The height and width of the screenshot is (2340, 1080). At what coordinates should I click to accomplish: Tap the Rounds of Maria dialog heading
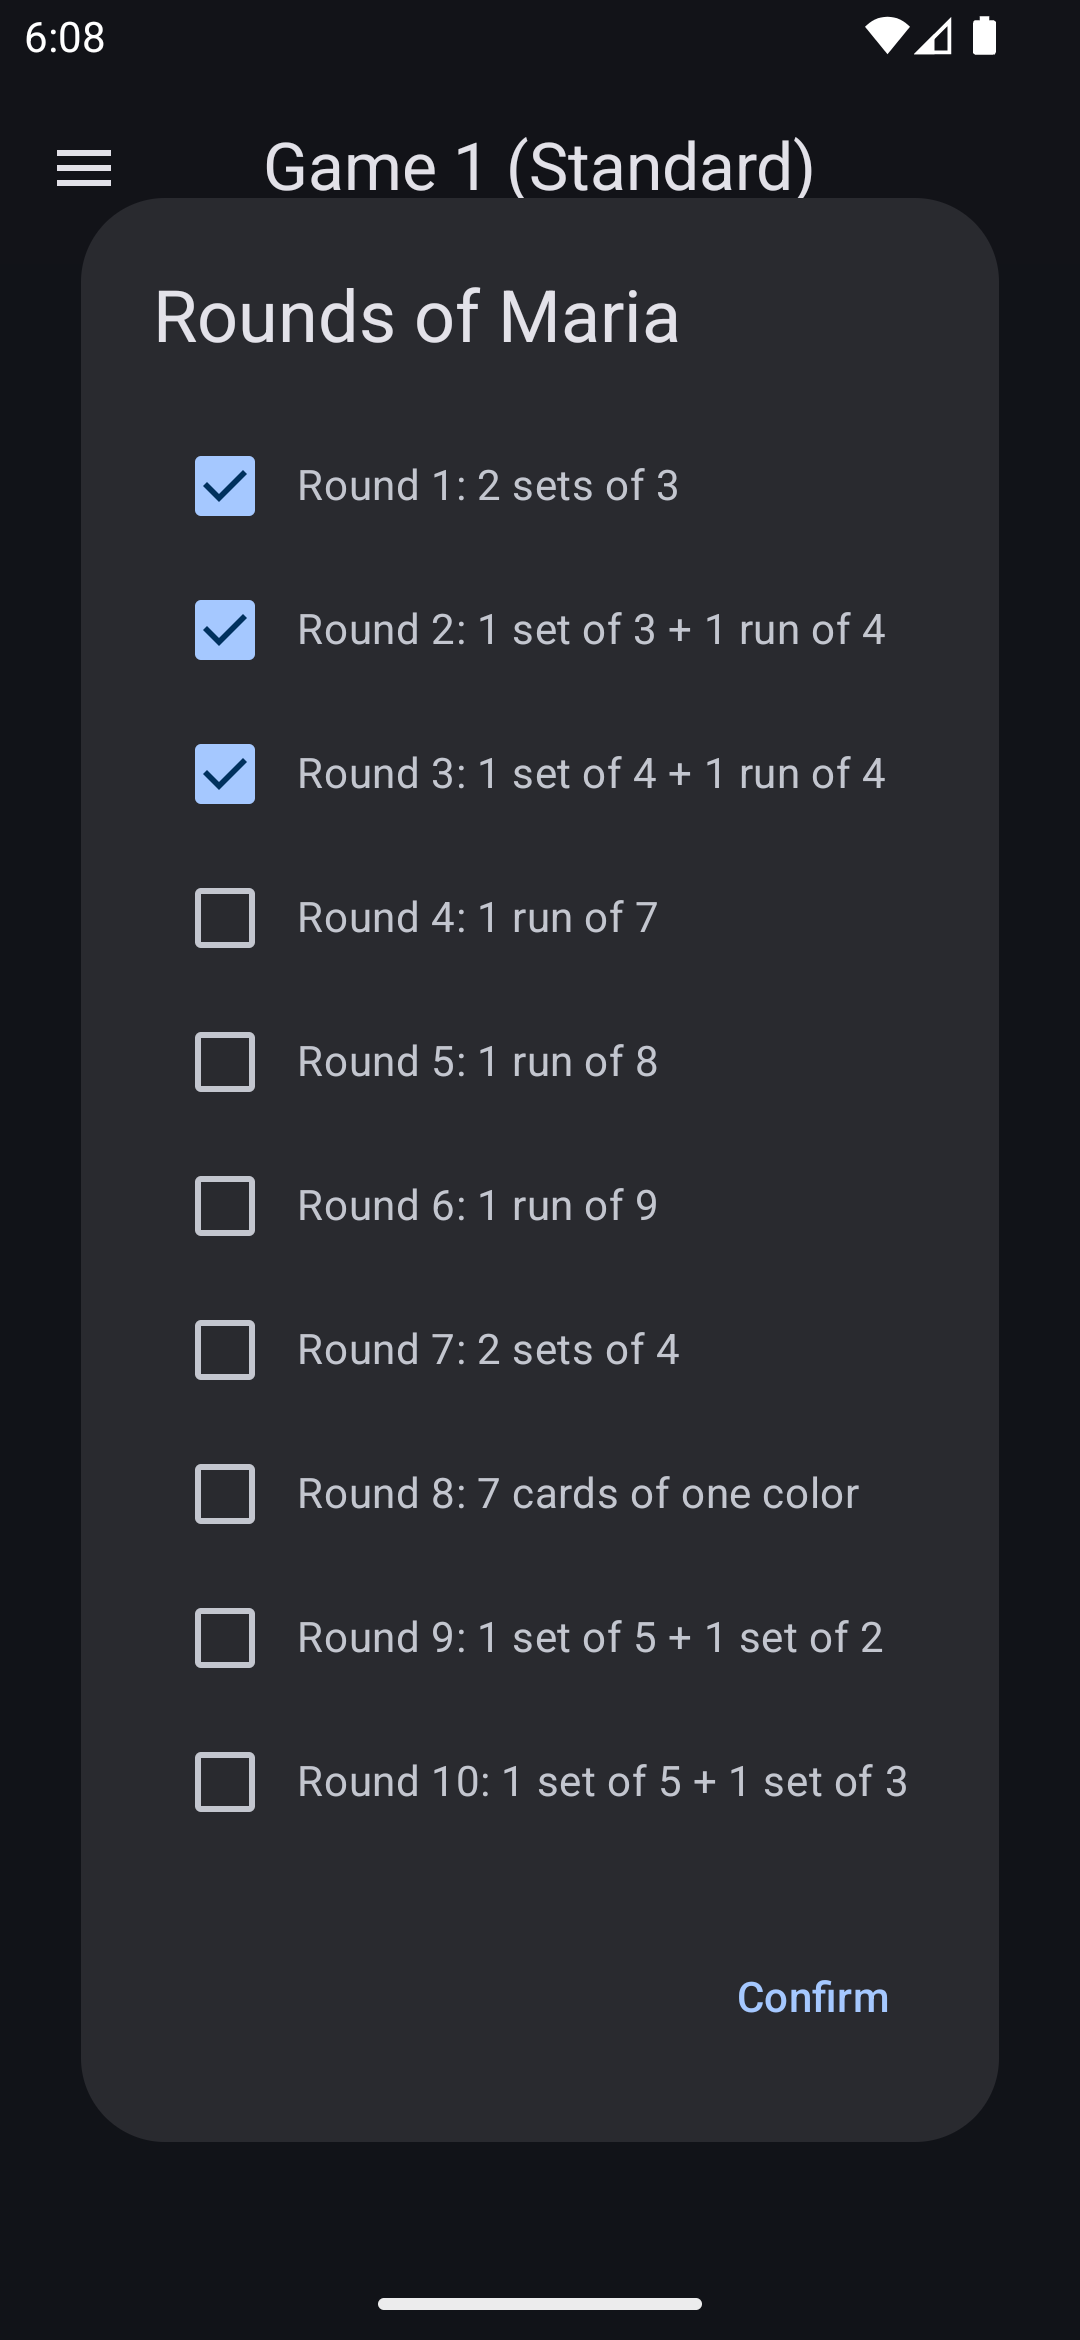pyautogui.click(x=417, y=317)
